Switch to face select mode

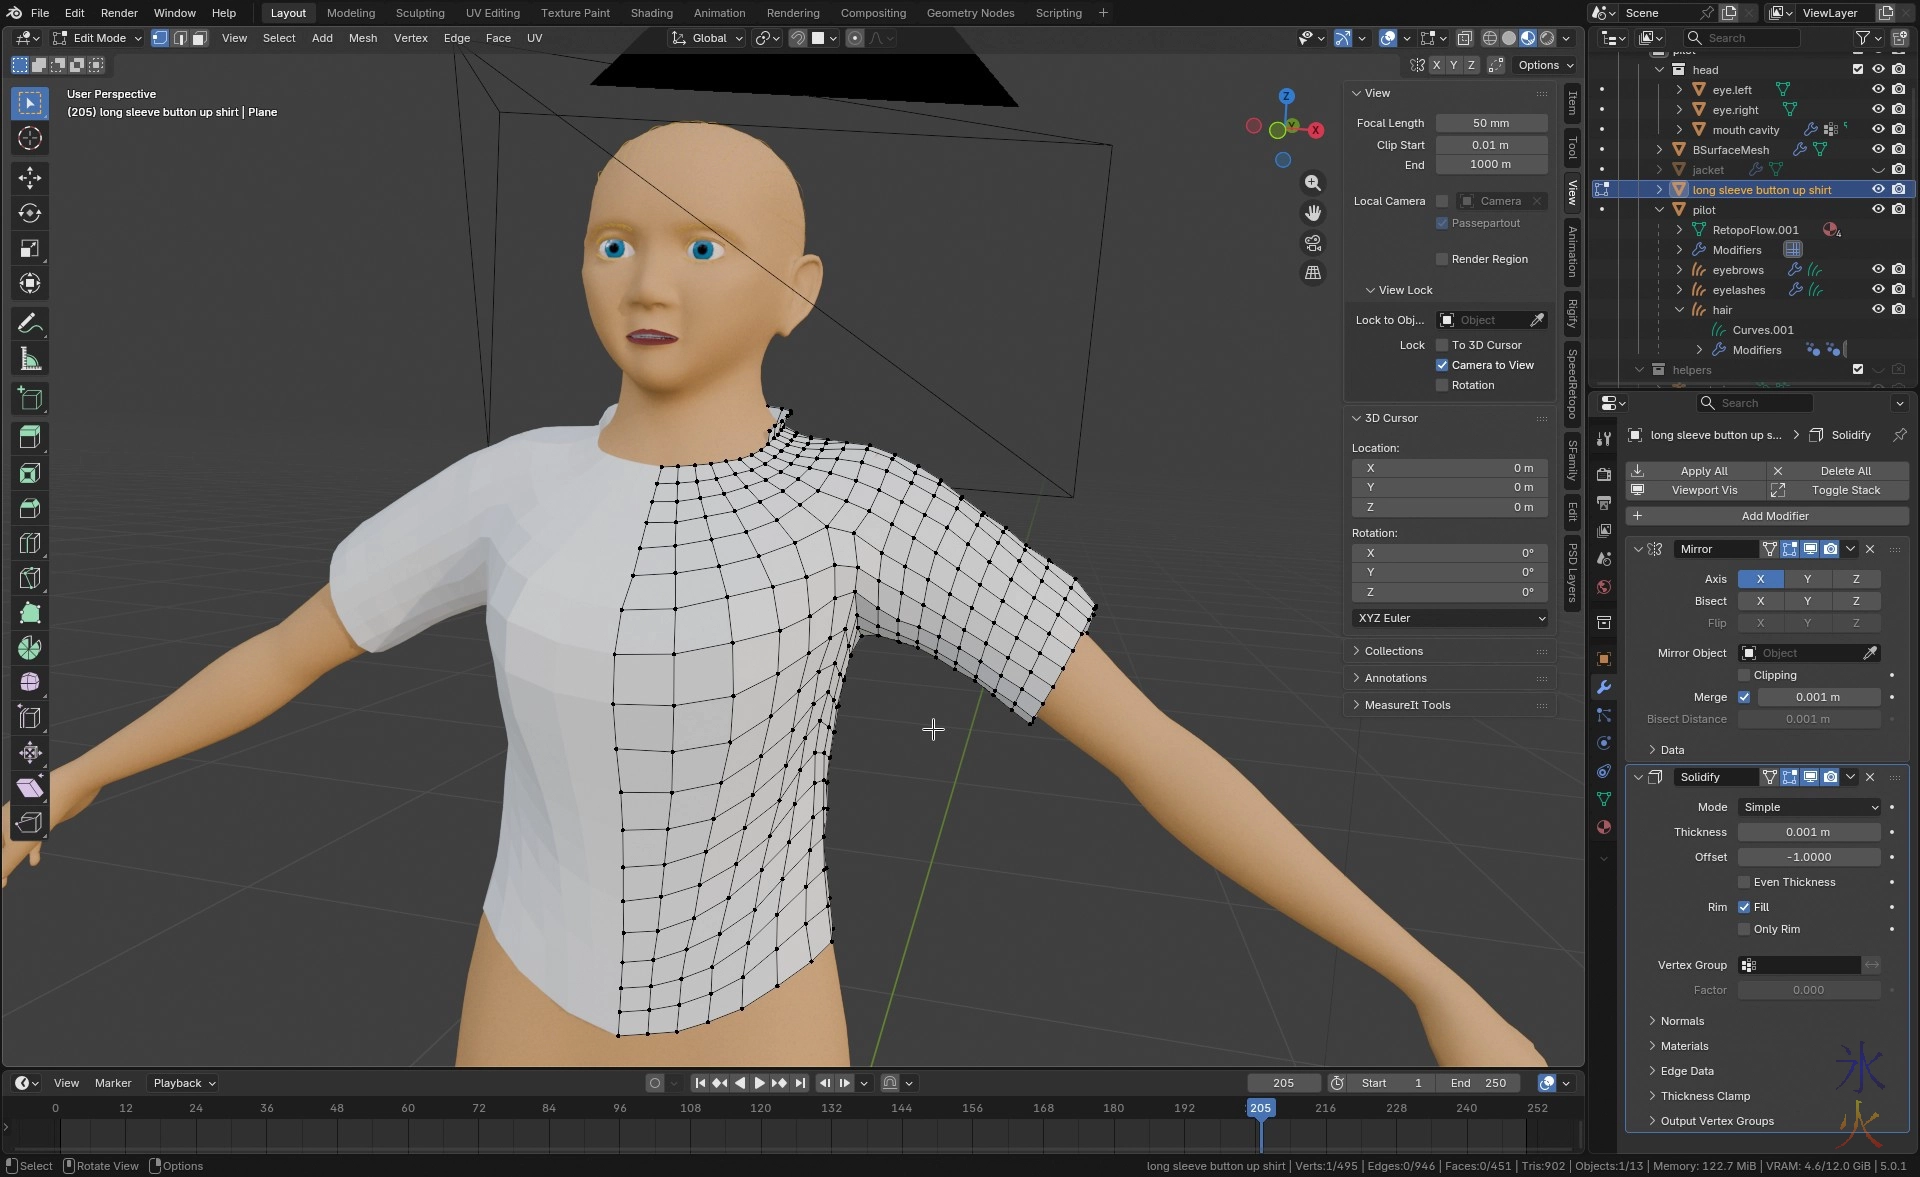tap(199, 38)
